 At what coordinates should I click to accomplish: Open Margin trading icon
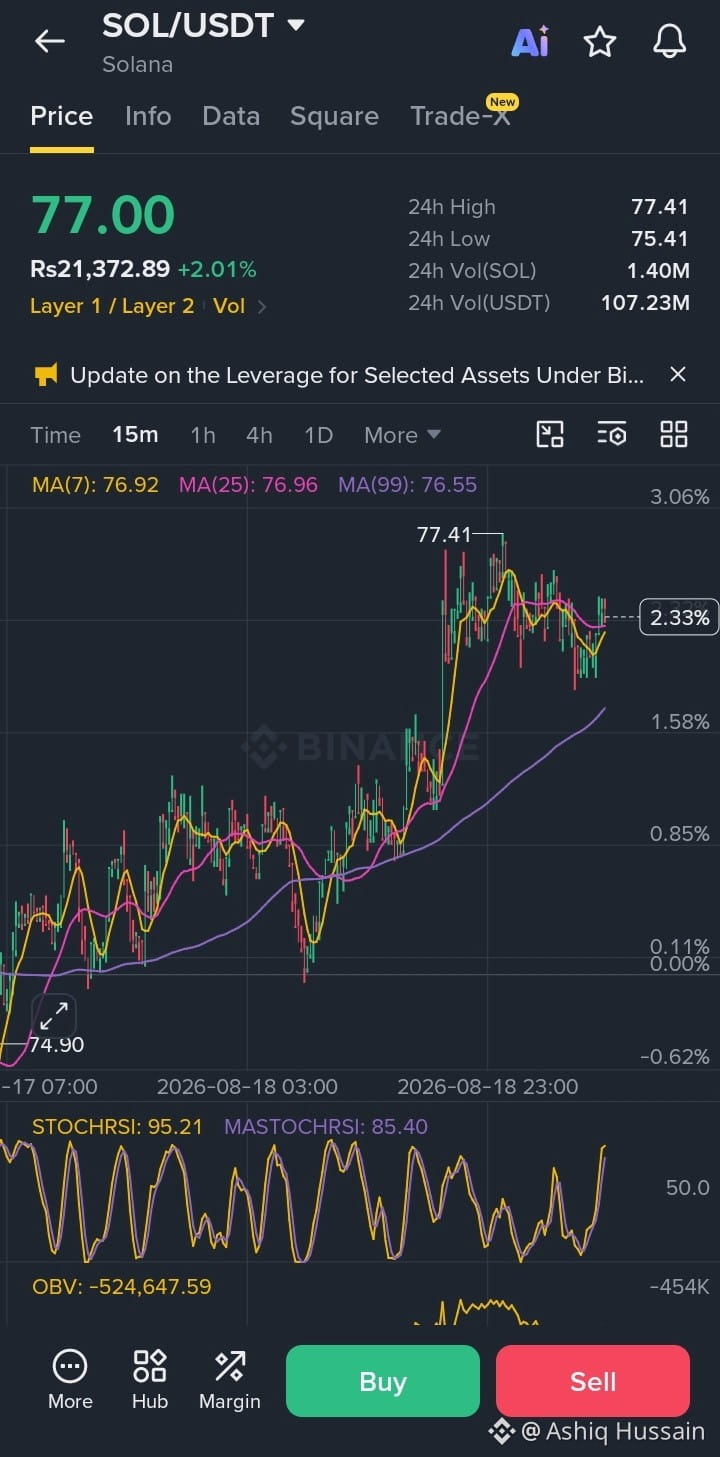click(x=230, y=1379)
